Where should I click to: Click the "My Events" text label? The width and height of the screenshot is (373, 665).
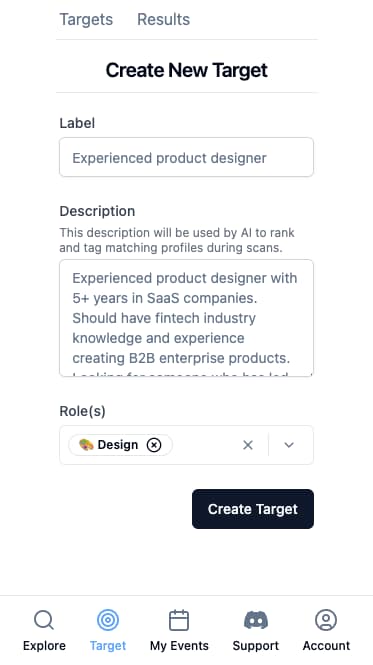[179, 645]
